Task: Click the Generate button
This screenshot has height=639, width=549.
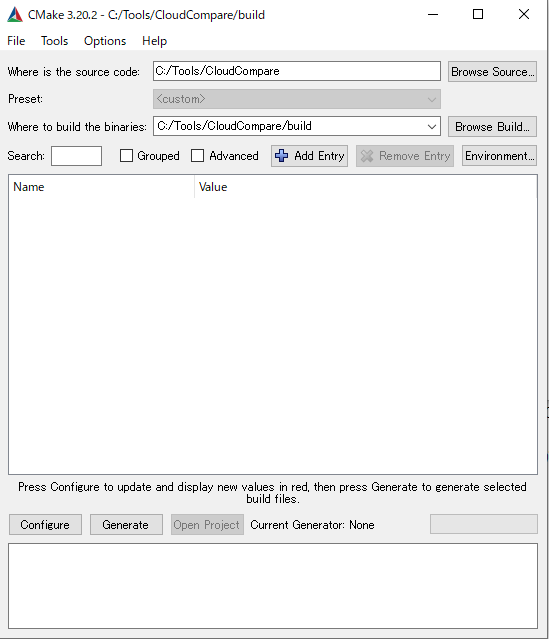Action: [x=126, y=524]
